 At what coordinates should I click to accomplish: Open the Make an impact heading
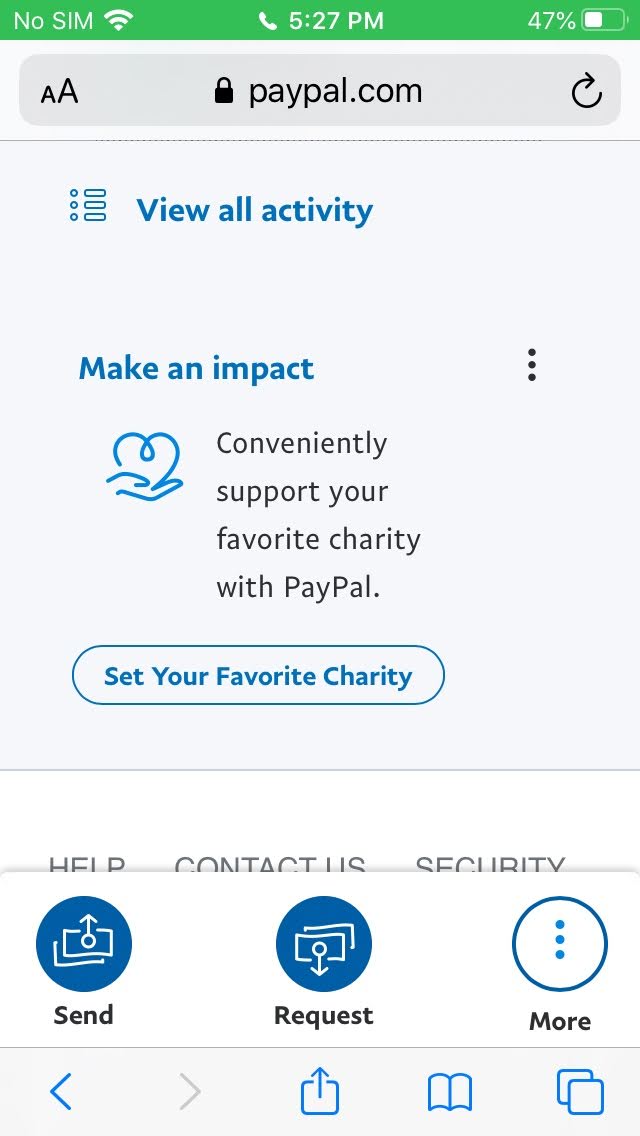click(196, 368)
